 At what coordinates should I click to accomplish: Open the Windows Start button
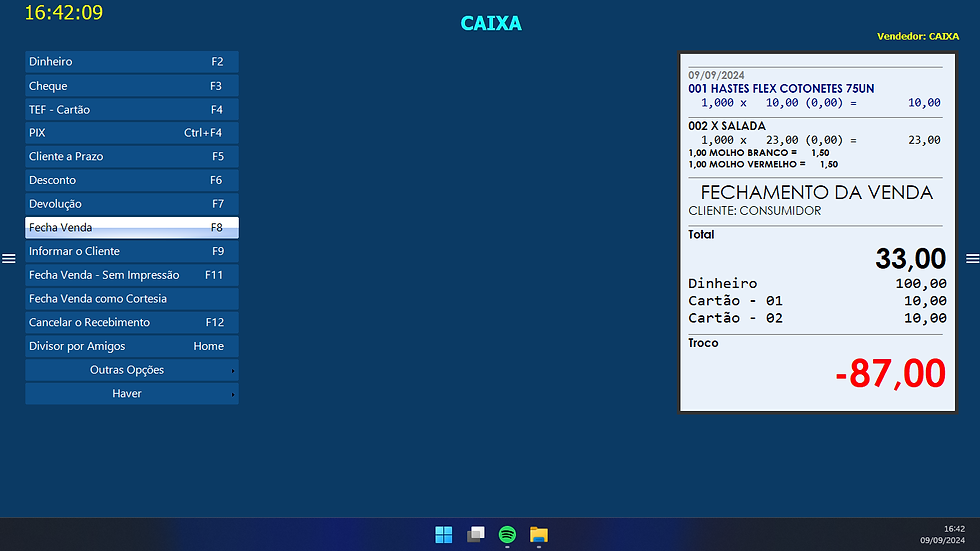click(x=444, y=535)
